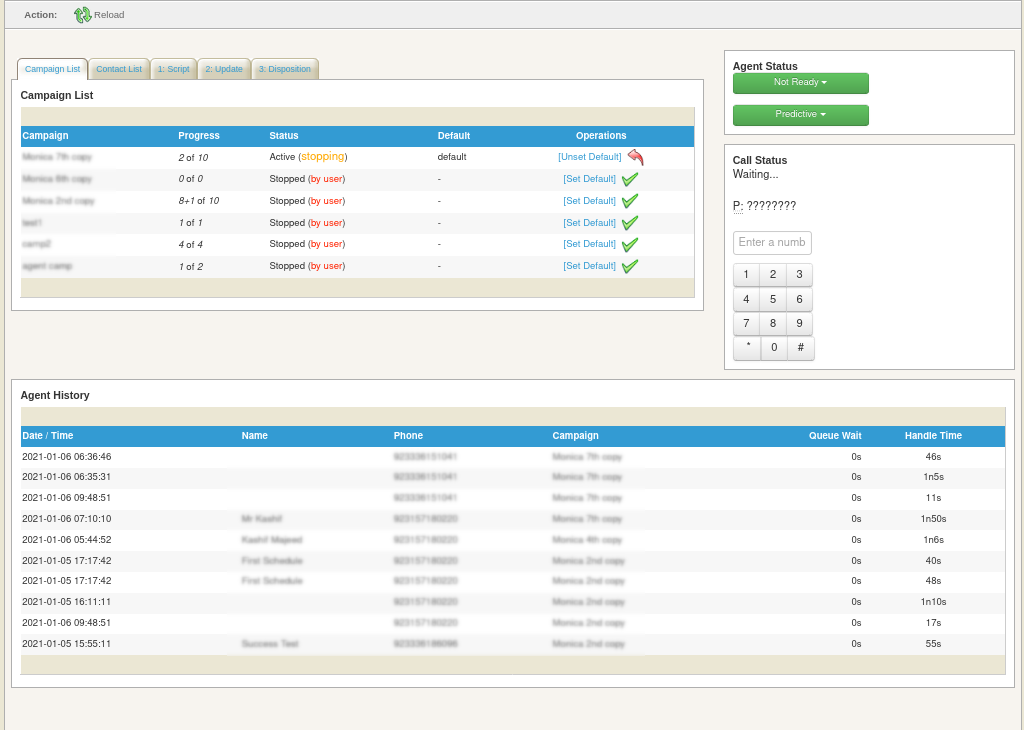
Task: Set Default for the 8+1 of 10 campaign
Action: click(x=590, y=201)
